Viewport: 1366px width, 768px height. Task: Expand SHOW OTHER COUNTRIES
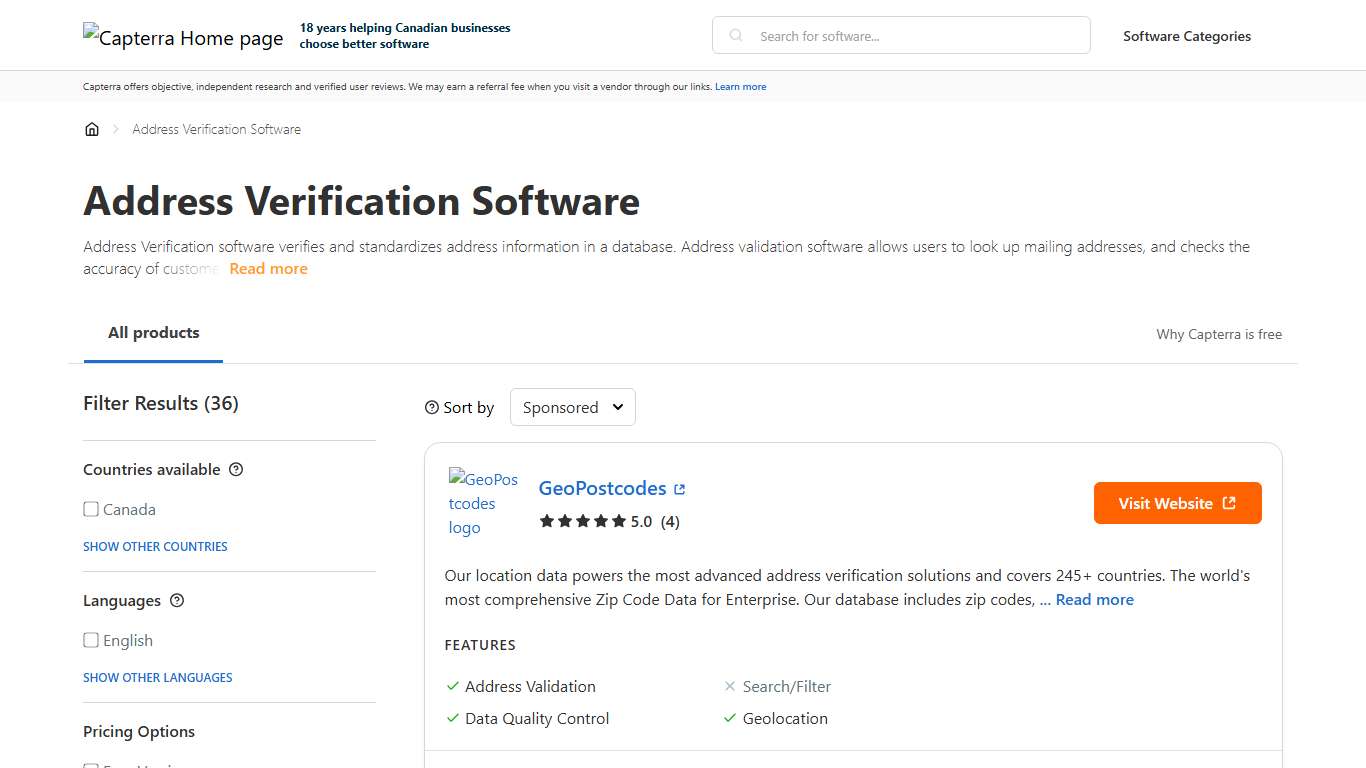155,546
